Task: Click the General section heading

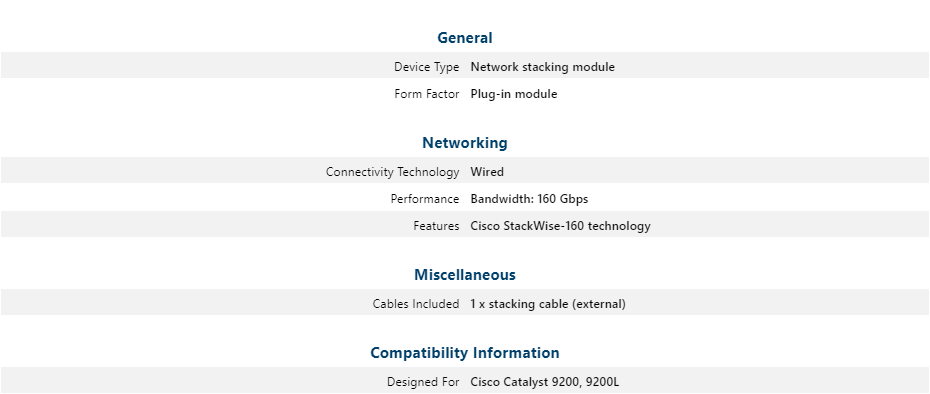Action: 464,38
